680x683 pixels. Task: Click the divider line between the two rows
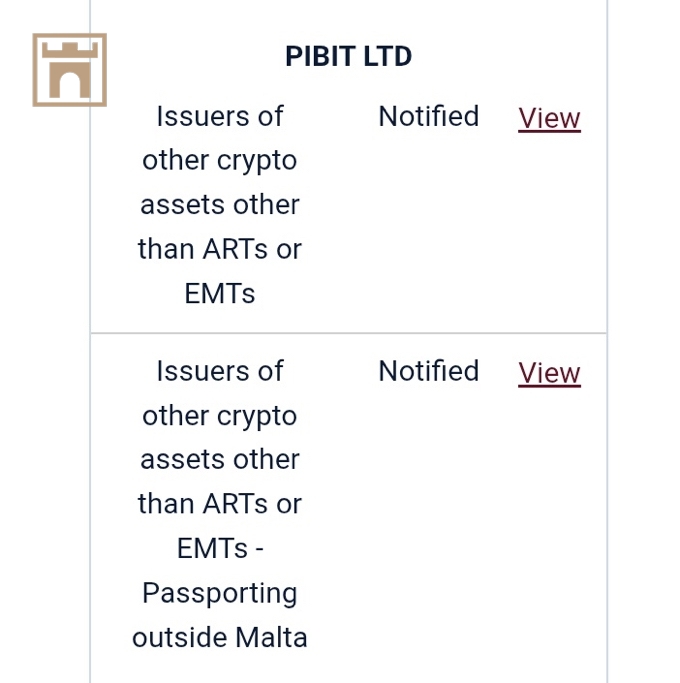(x=348, y=333)
